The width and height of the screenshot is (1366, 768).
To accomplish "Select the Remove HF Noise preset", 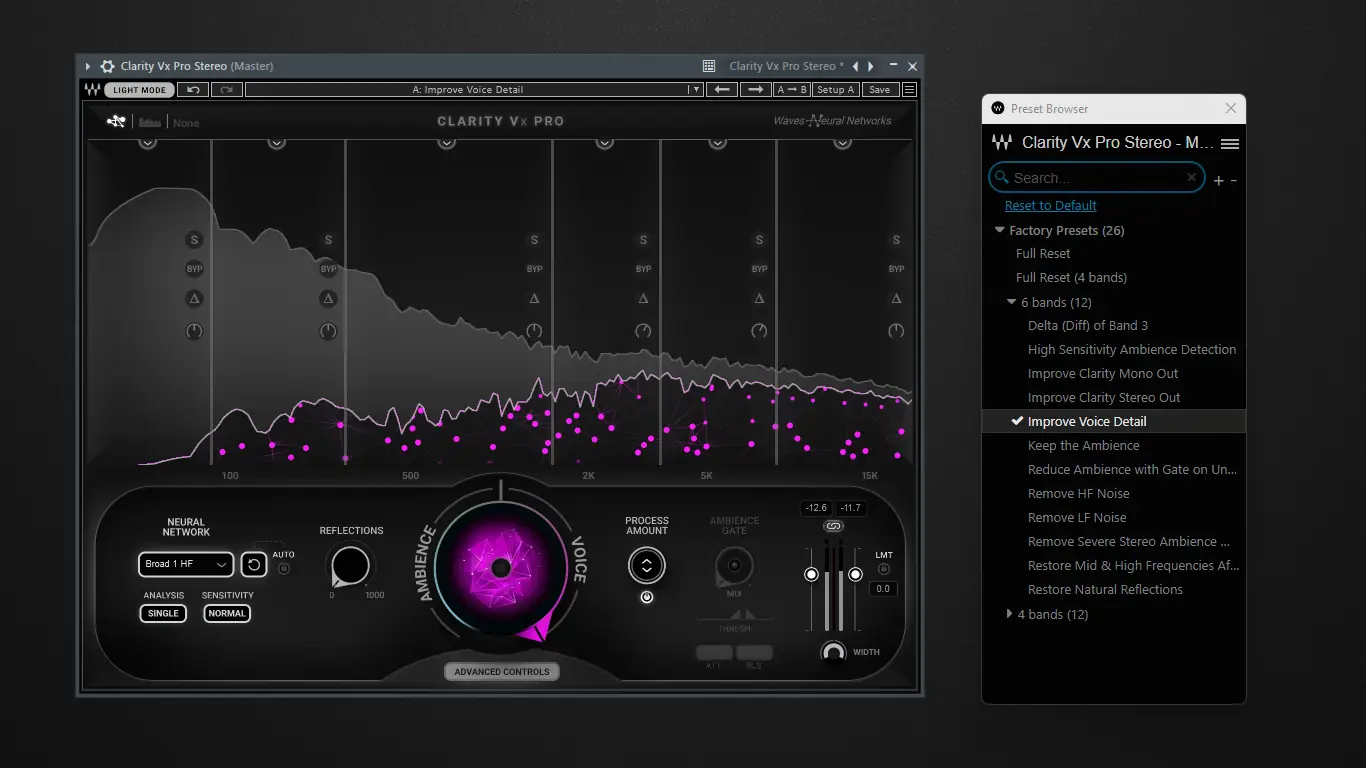I will click(x=1079, y=494).
